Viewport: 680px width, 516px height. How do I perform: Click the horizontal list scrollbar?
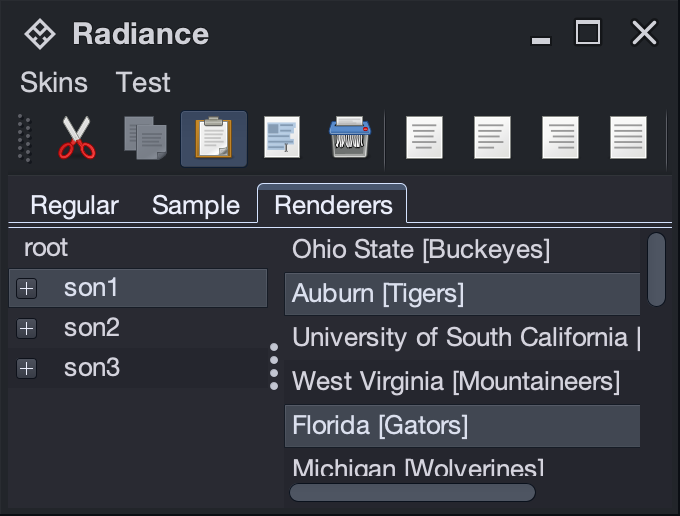tap(412, 492)
